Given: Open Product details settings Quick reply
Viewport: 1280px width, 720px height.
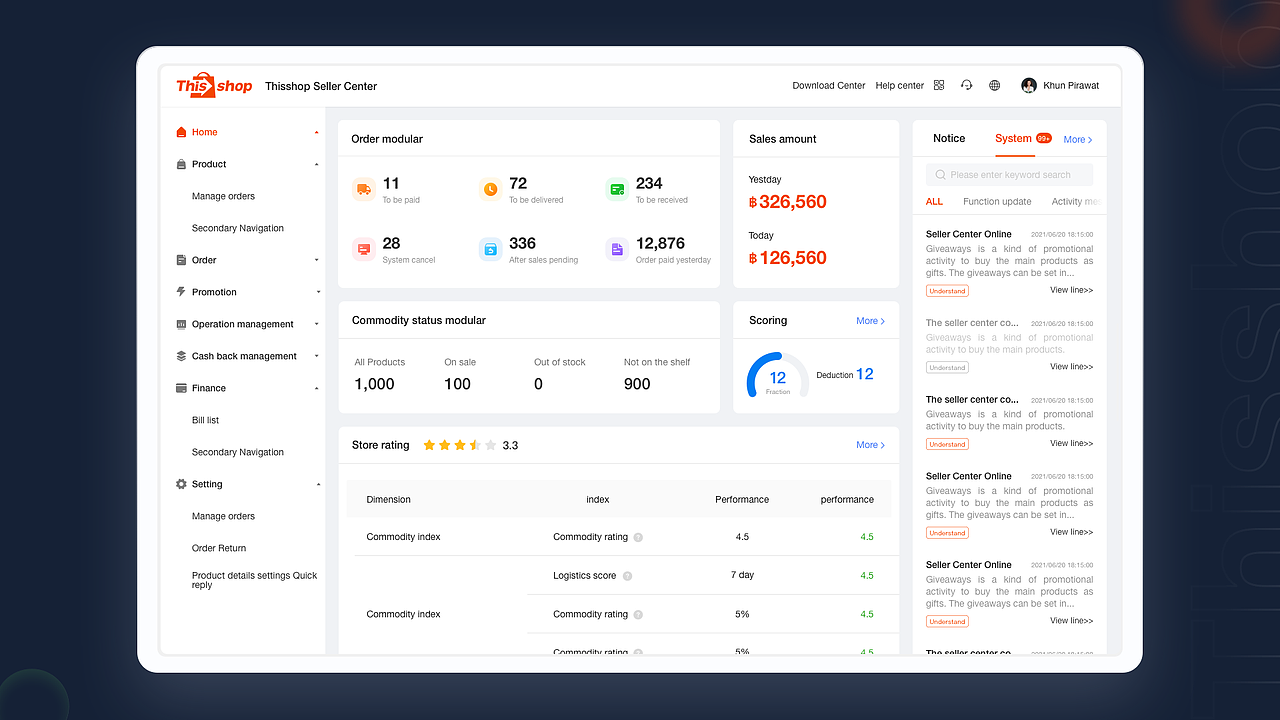Looking at the screenshot, I should (254, 580).
